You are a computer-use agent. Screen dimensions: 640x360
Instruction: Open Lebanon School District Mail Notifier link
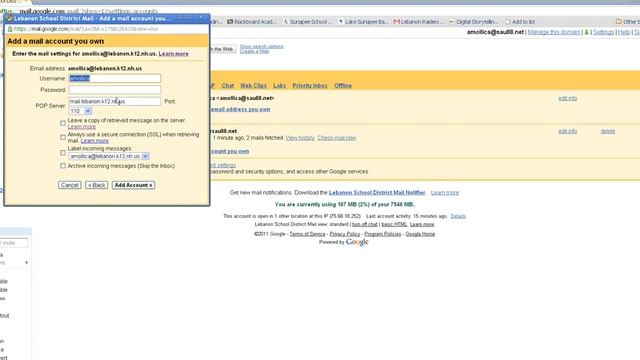click(377, 193)
